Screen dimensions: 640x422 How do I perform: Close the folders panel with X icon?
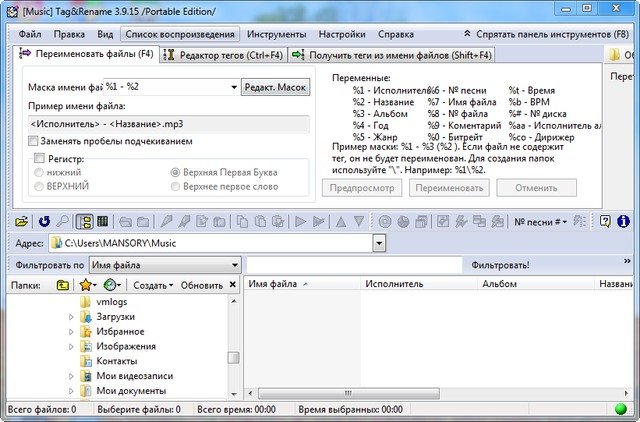(234, 285)
